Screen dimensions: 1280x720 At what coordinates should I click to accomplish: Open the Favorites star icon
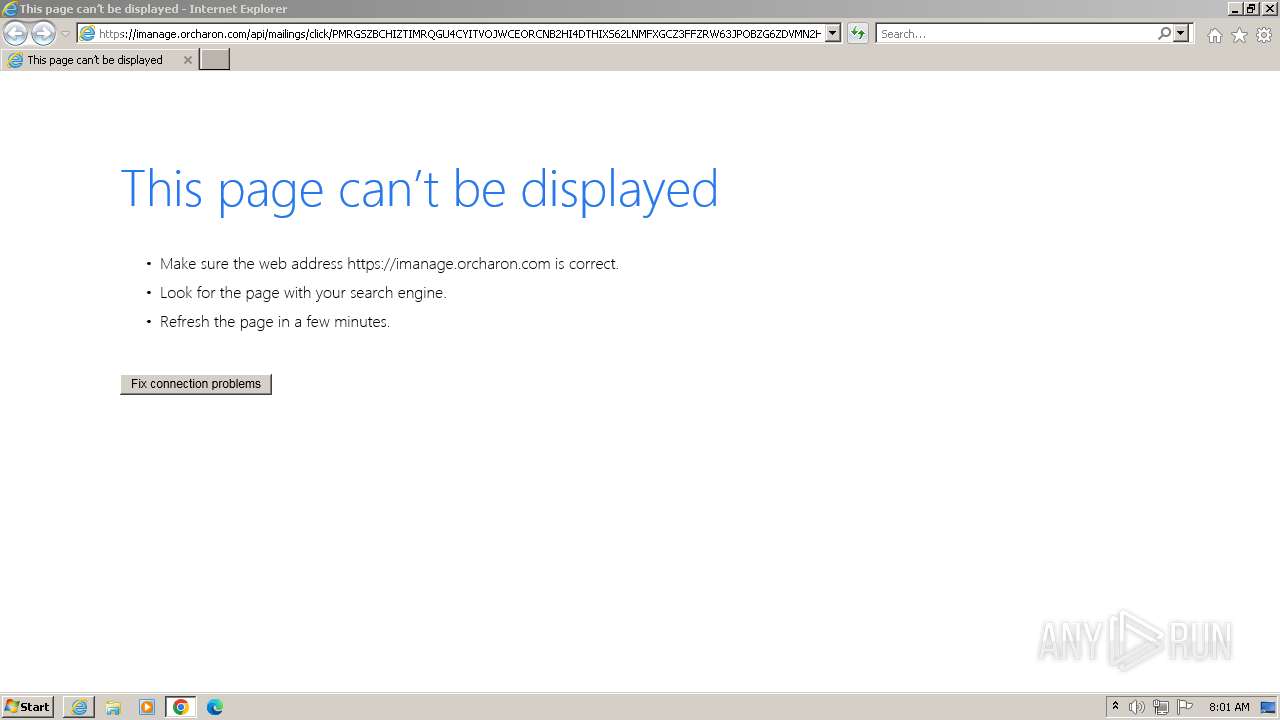tap(1239, 35)
